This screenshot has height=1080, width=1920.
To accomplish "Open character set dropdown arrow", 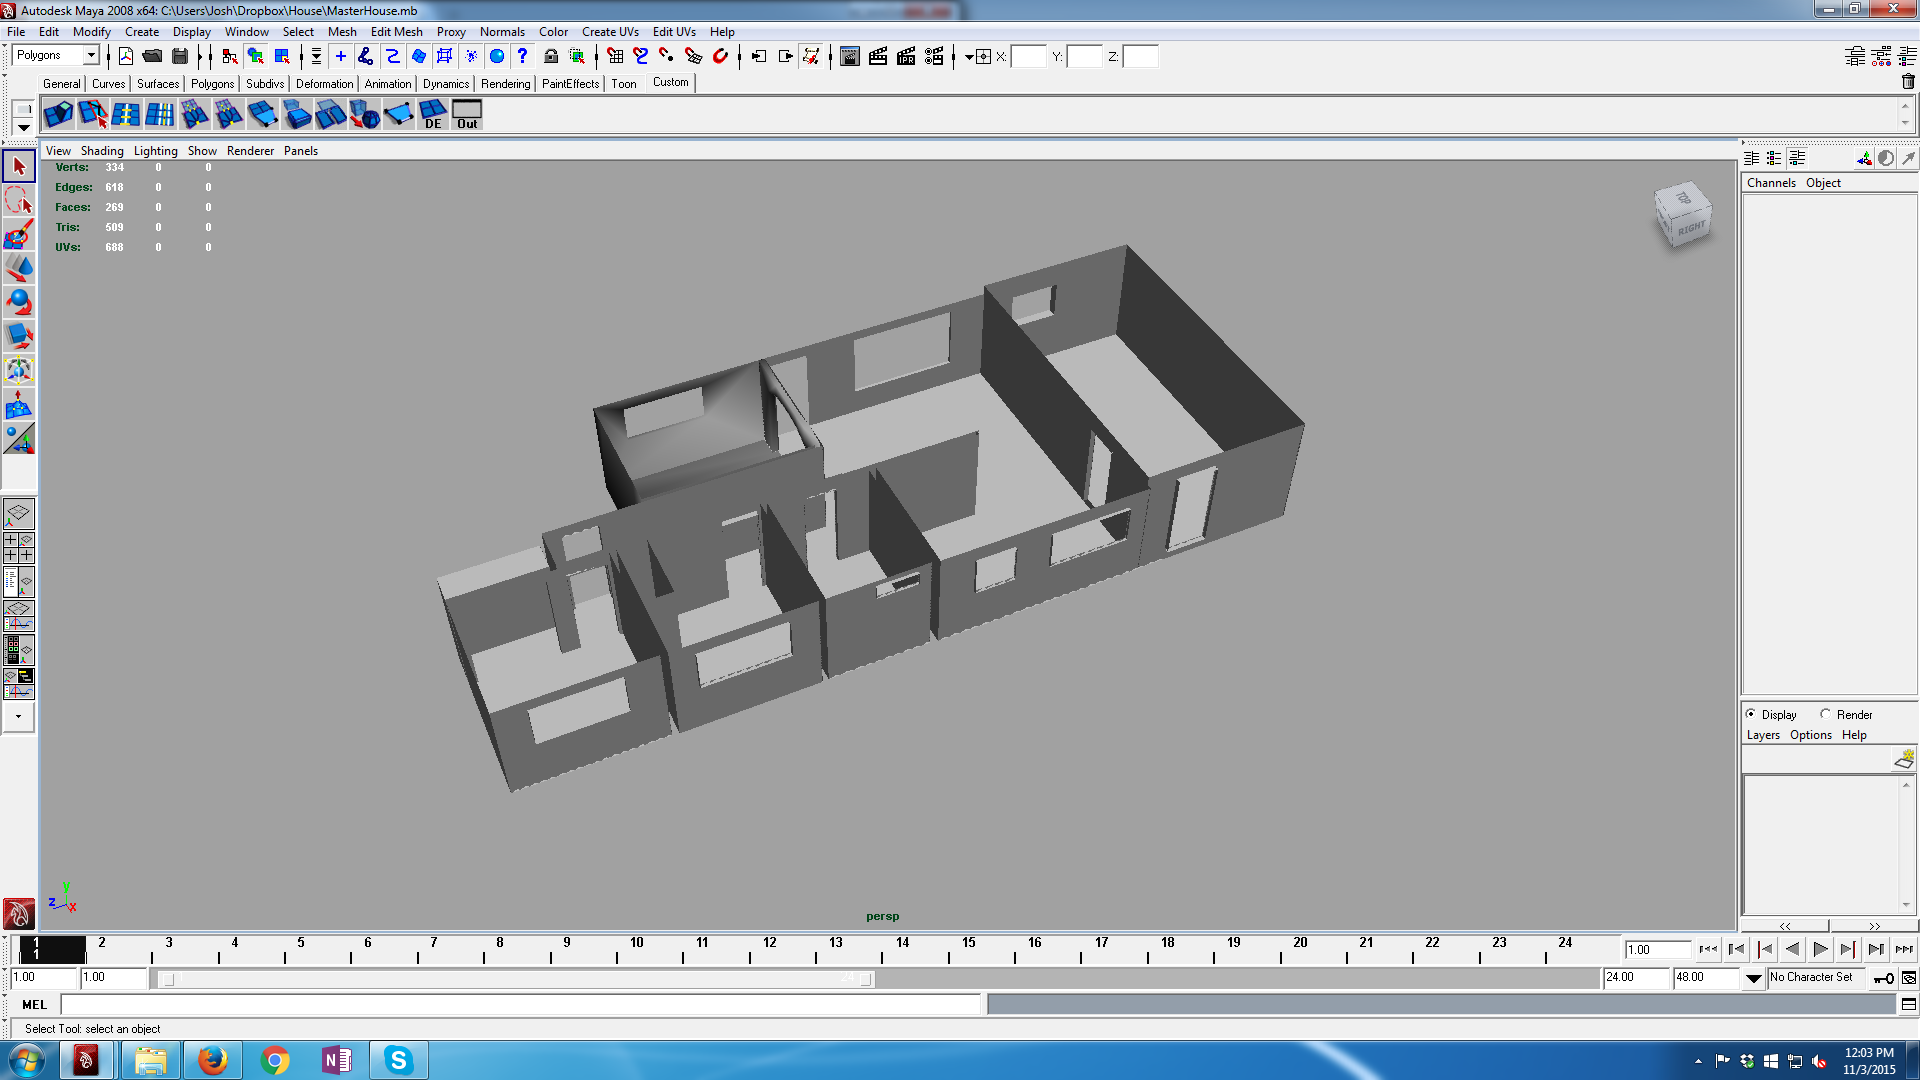I will [x=1754, y=978].
